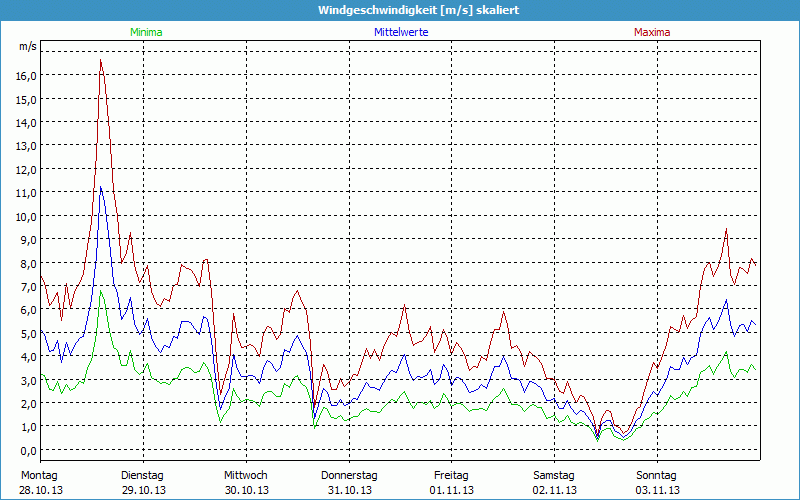Viewport: 800px width, 500px height.
Task: Click the '8,0' y-axis value
Action: pos(28,263)
